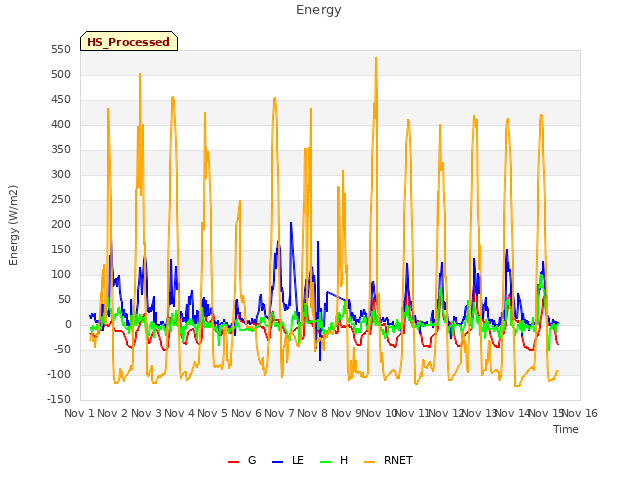Click the 500 y-axis tick label
The height and width of the screenshot is (480, 640).
[61, 75]
